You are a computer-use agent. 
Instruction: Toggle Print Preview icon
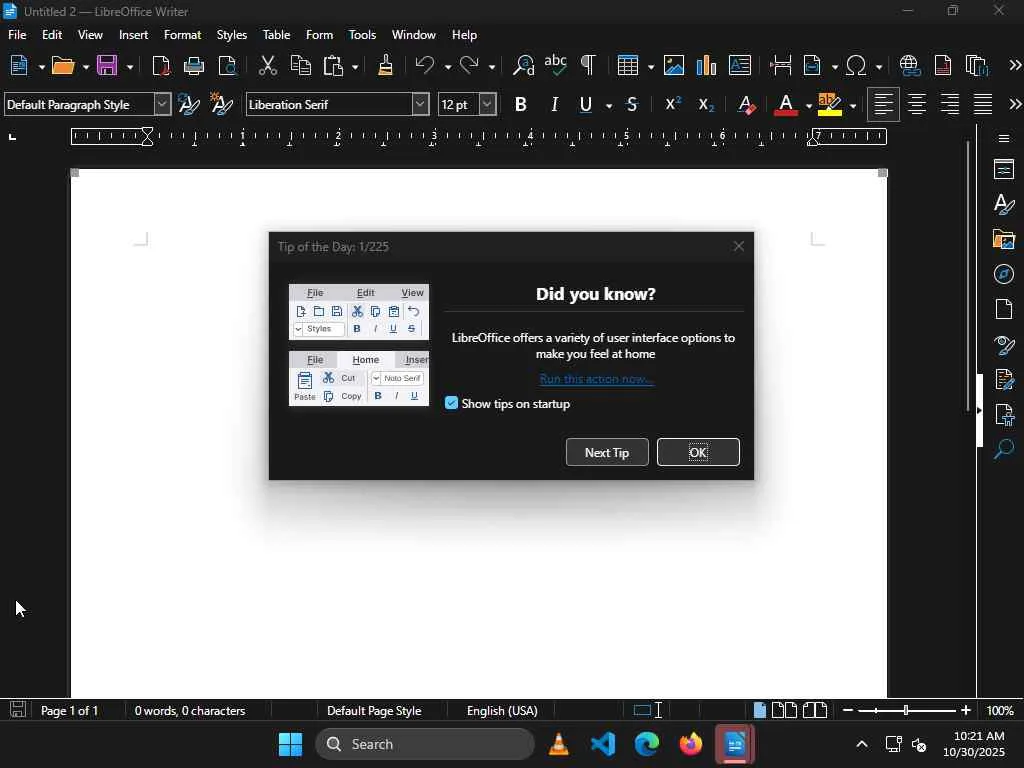227,66
